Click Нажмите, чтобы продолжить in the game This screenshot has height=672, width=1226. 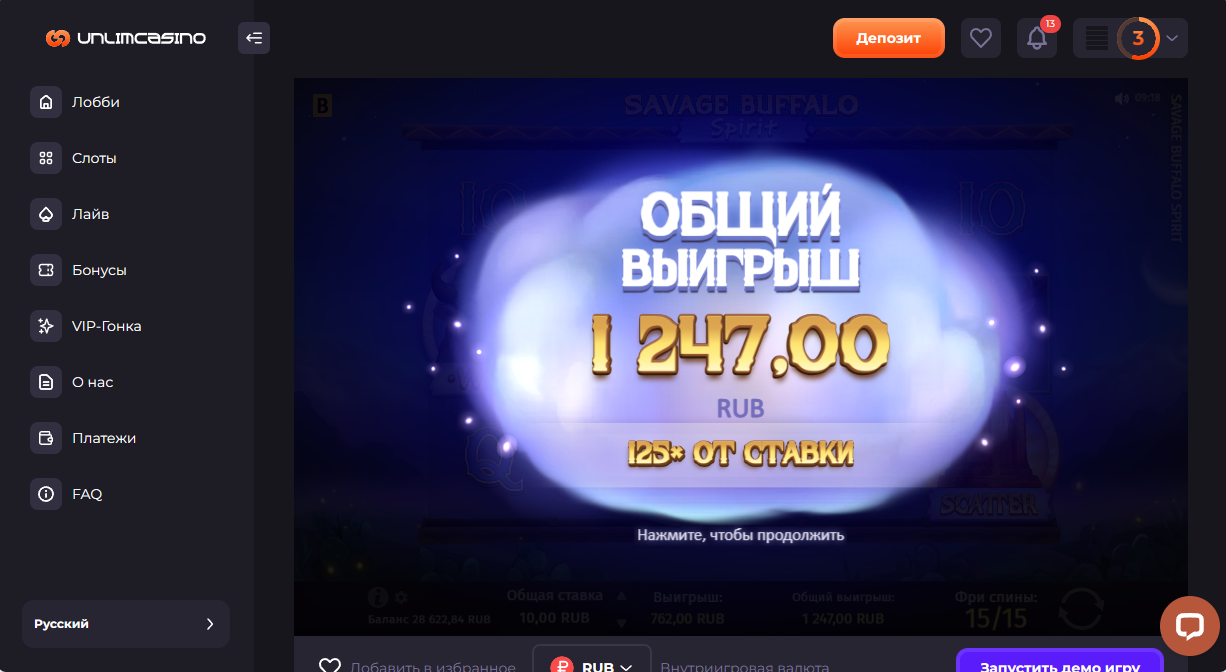tap(741, 535)
